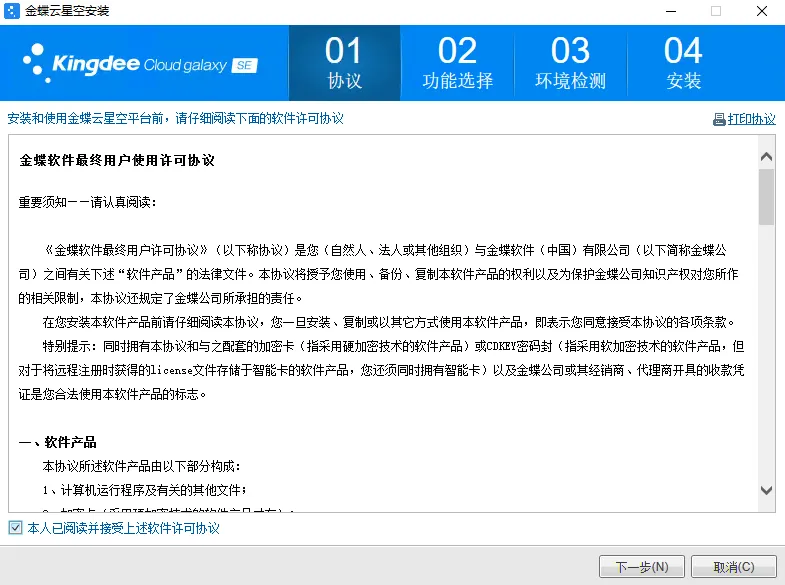Click the agreement scrollbar up arrow
This screenshot has width=785, height=585.
click(766, 157)
